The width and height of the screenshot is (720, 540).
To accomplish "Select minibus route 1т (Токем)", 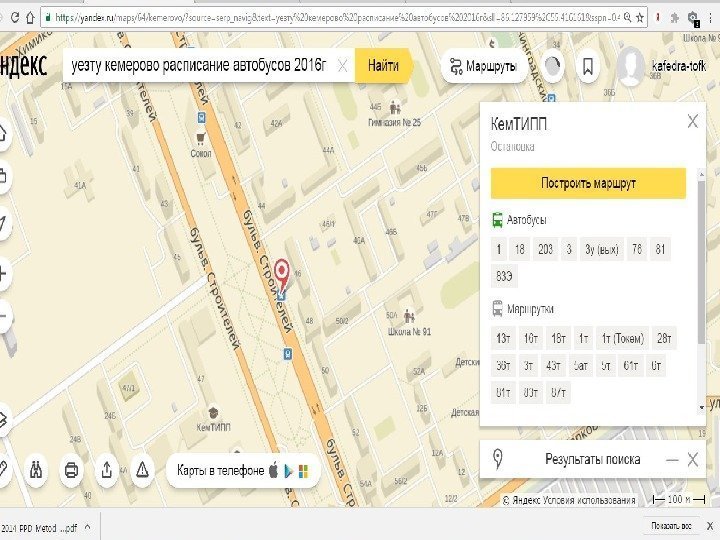I will 623,338.
